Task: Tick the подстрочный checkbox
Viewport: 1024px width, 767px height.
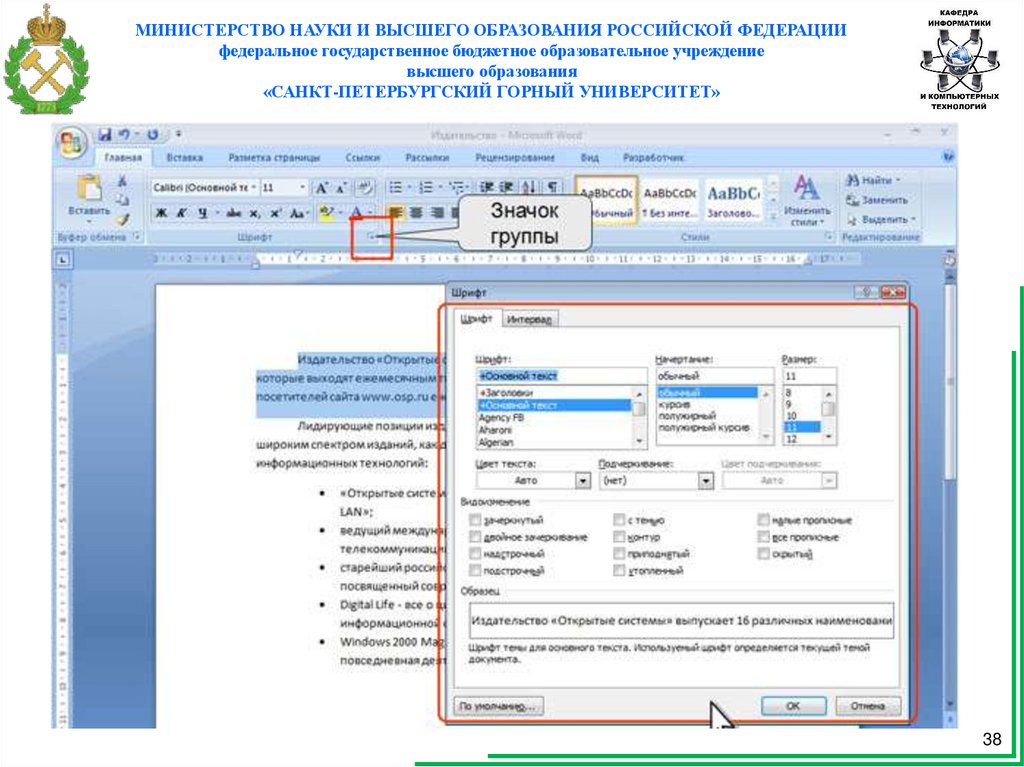Action: point(475,570)
